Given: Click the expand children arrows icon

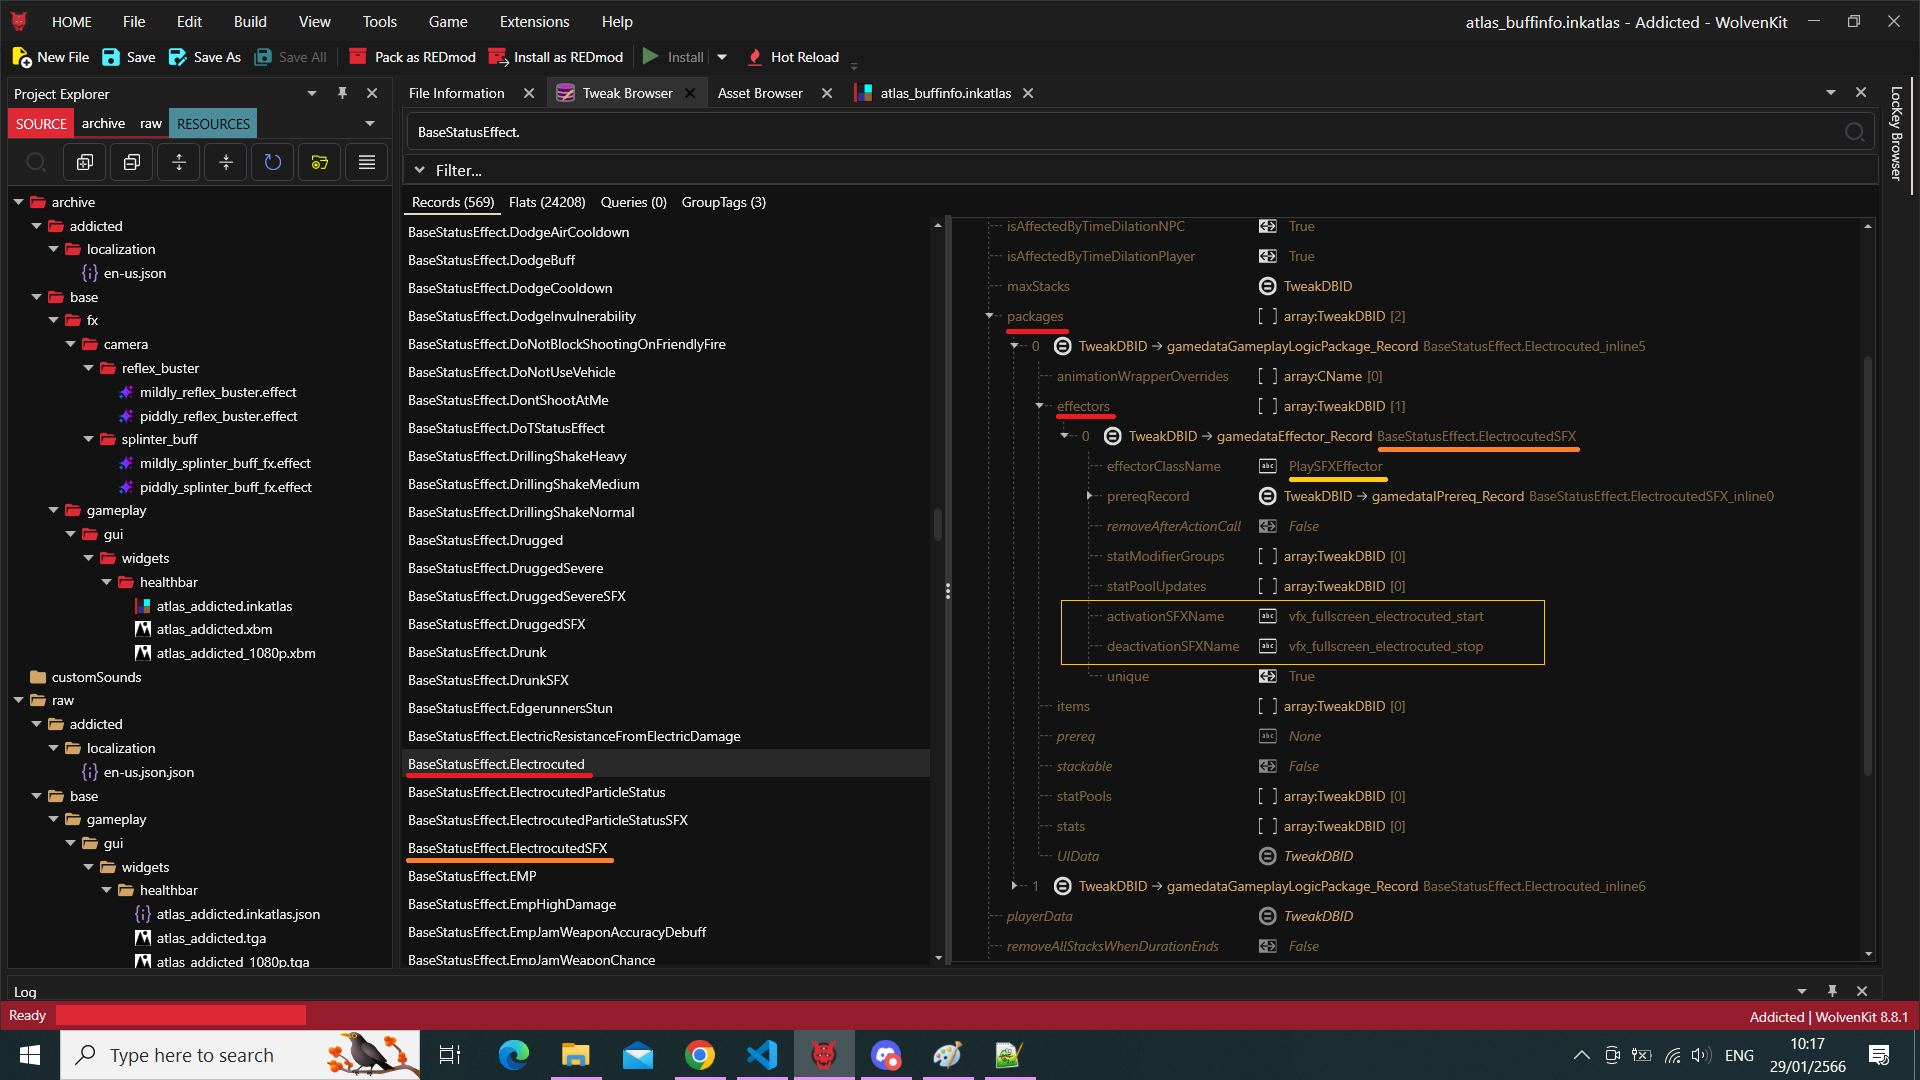Looking at the screenshot, I should tap(179, 162).
